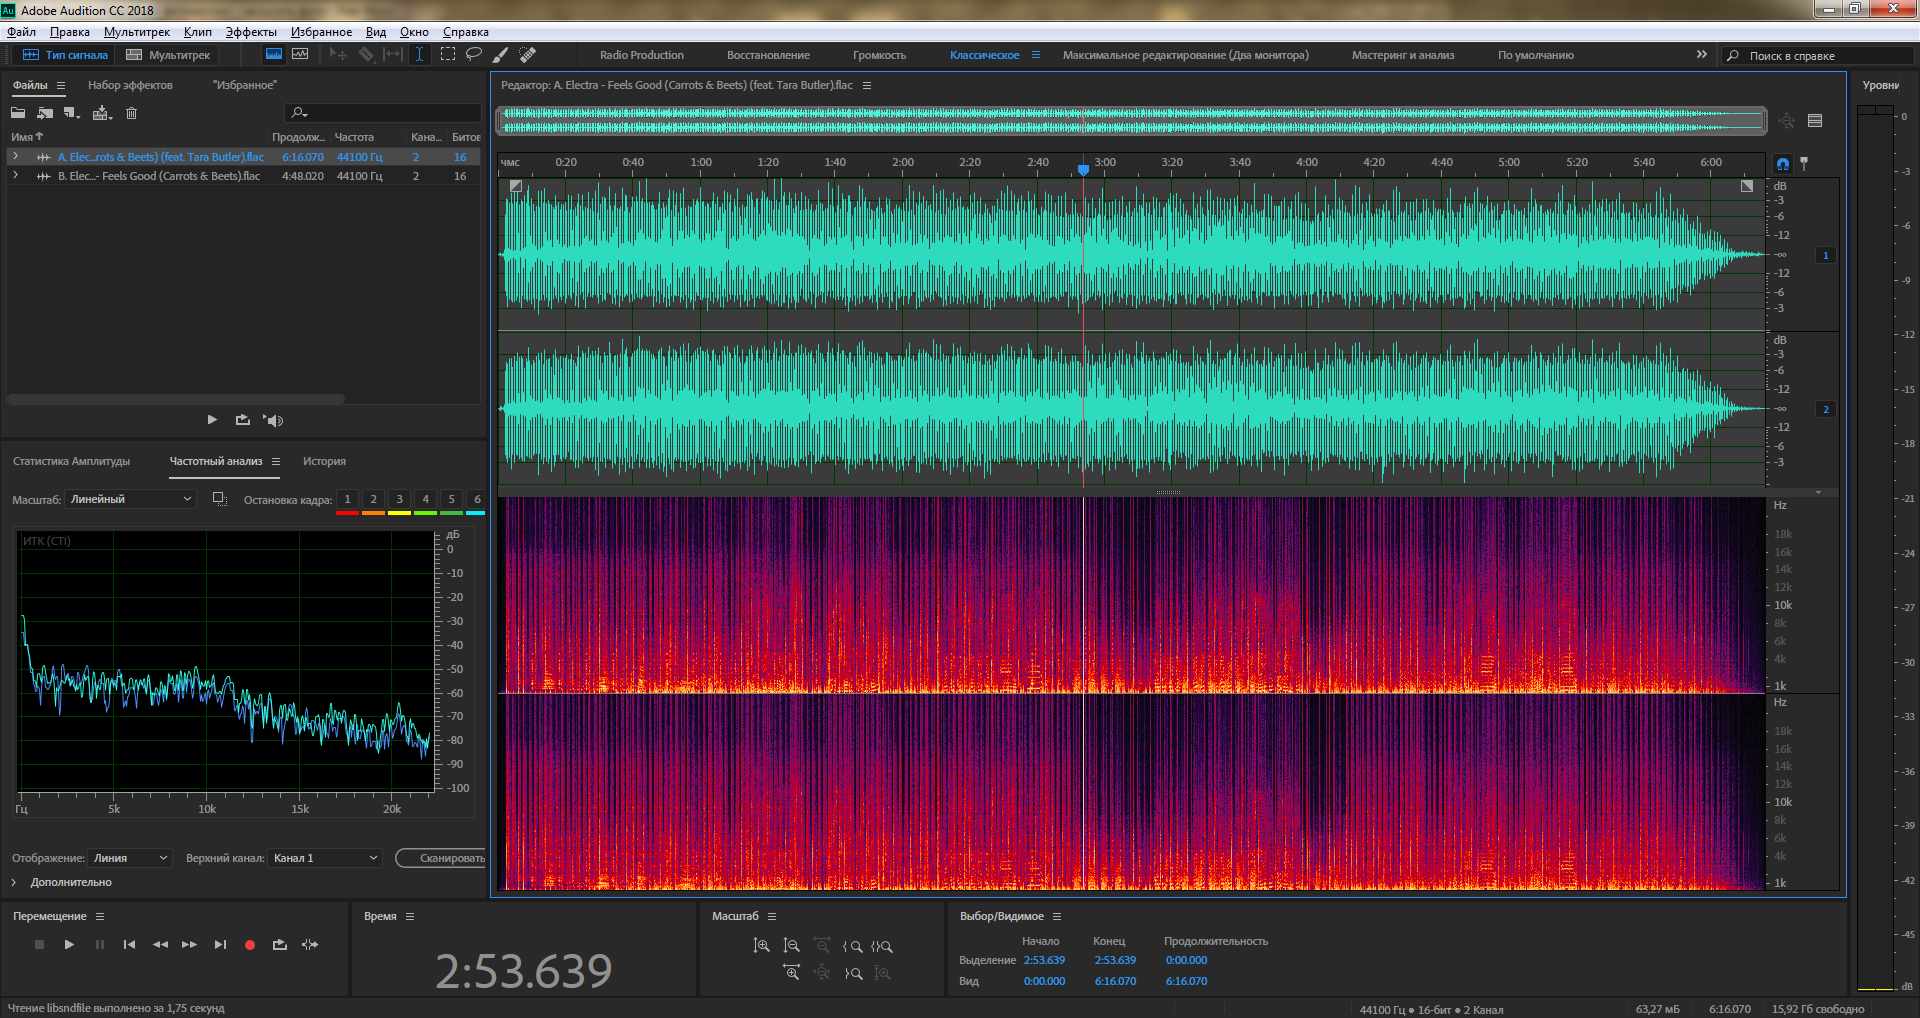Image resolution: width=1920 pixels, height=1018 pixels.
Task: Toggle loop playback in Files panel preview
Action: (x=243, y=420)
